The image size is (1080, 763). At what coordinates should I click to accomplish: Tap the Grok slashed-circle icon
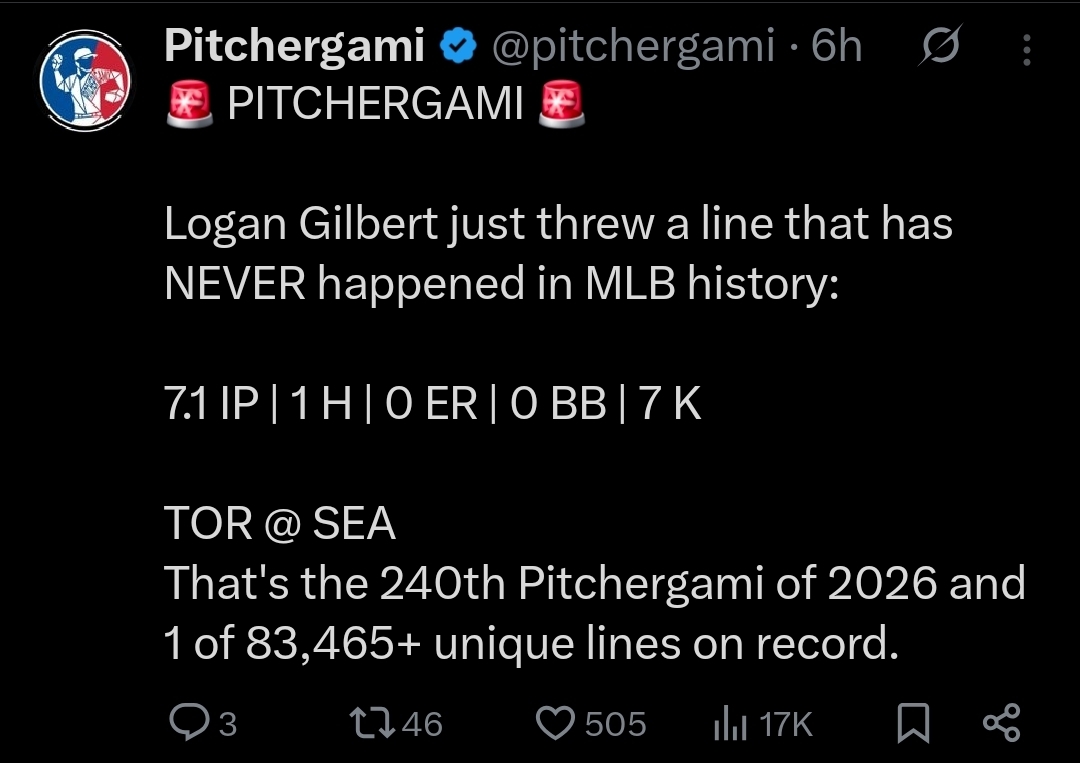tap(939, 45)
